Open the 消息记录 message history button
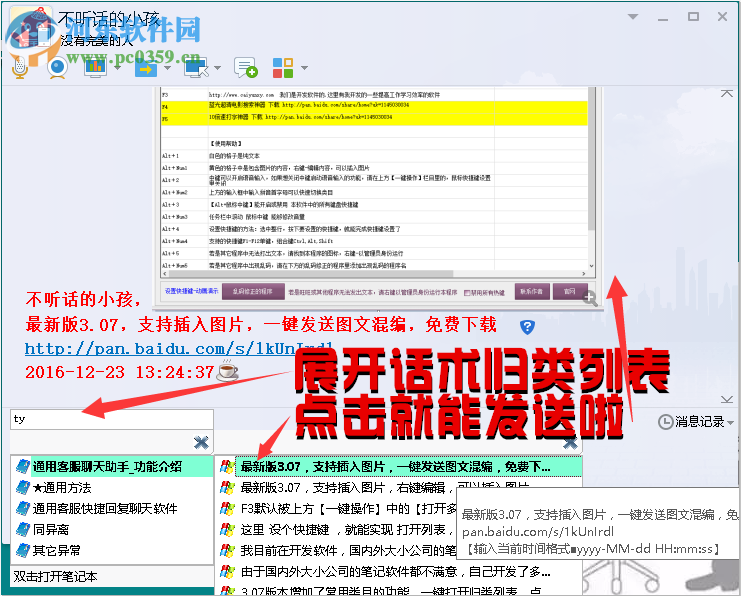Image resolution: width=741 pixels, height=596 pixels. click(691, 422)
